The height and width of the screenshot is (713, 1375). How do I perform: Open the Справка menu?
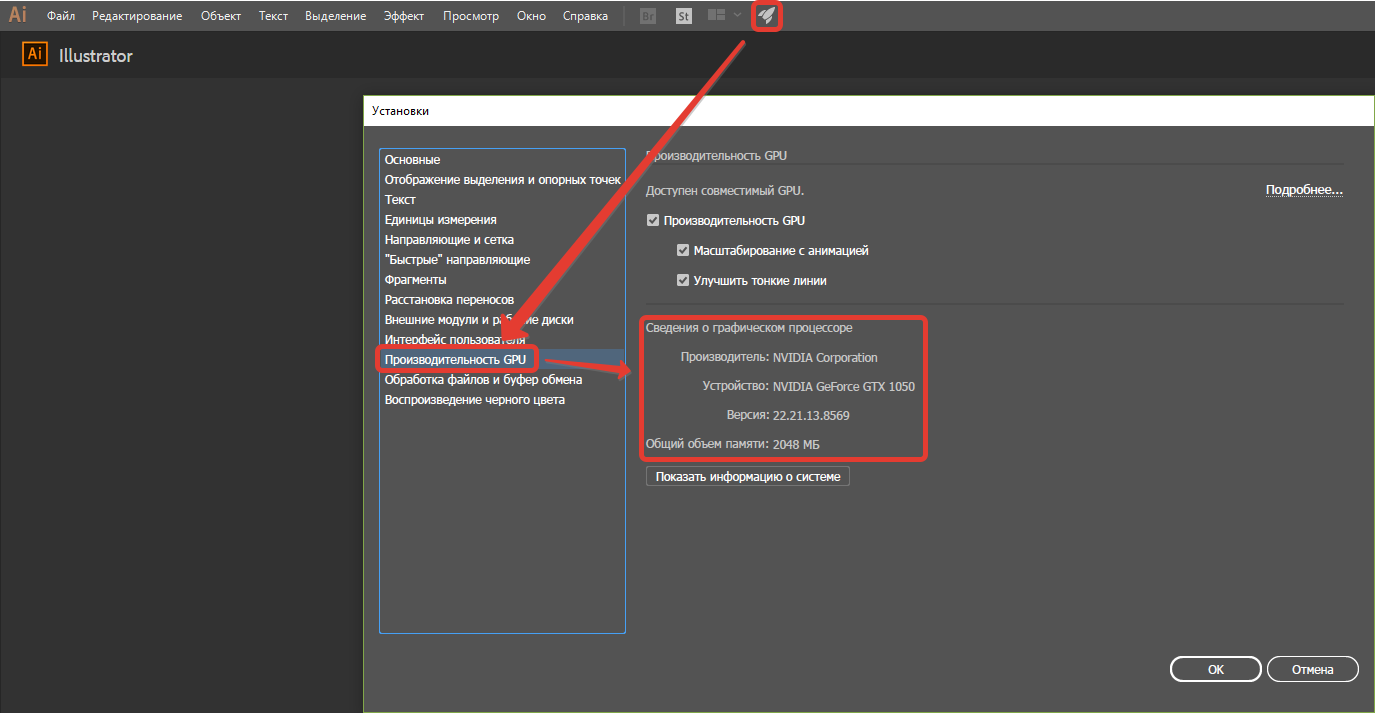[x=585, y=16]
